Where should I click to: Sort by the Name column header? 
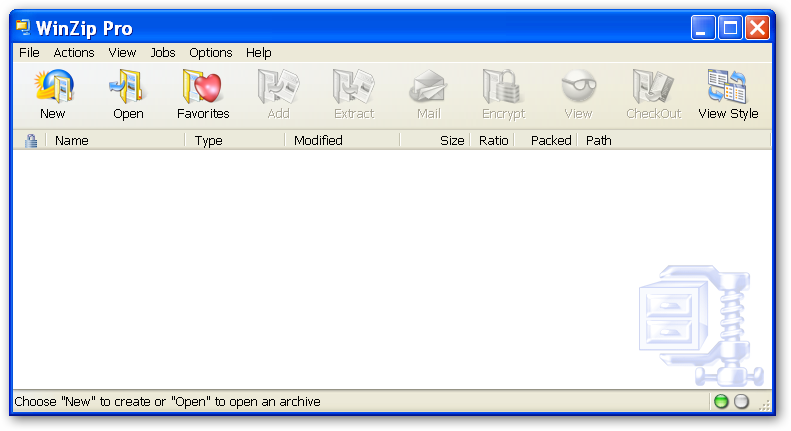pos(116,140)
